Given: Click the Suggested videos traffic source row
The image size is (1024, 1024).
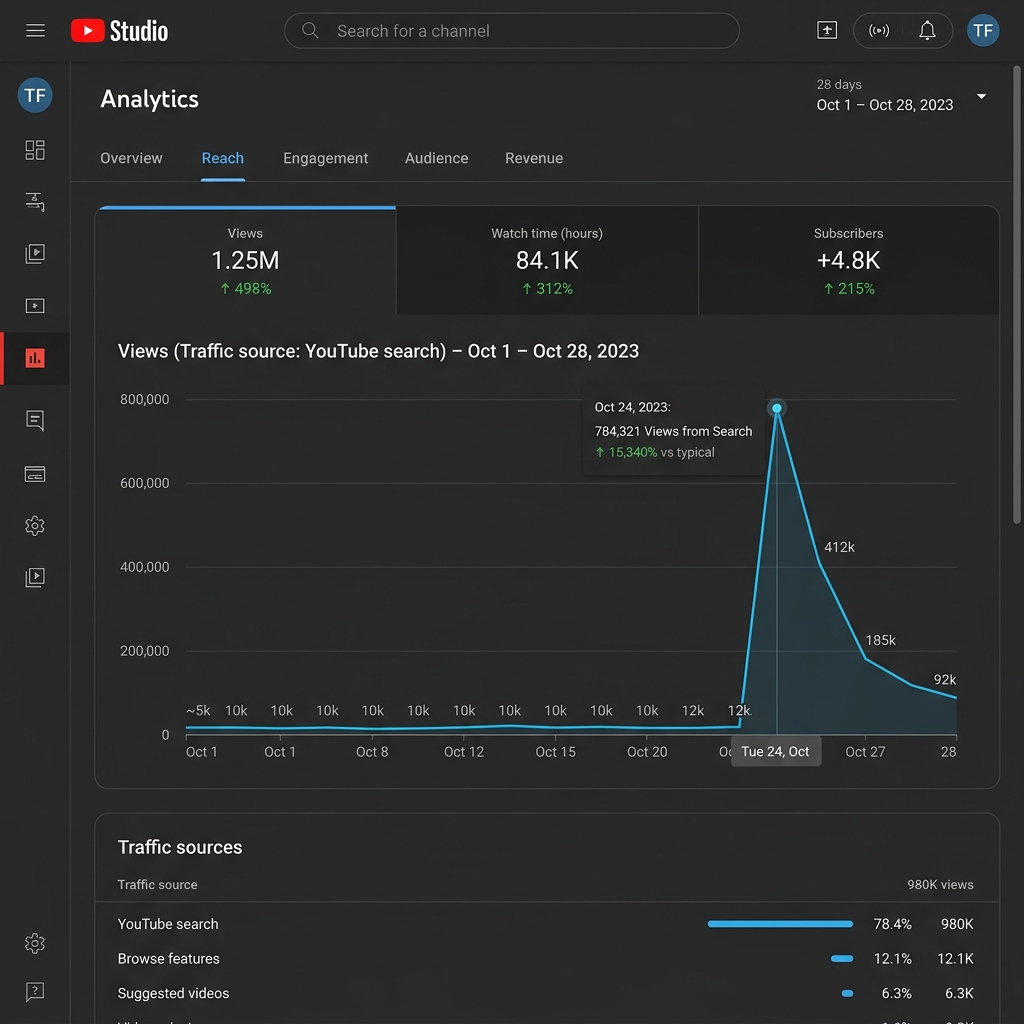Looking at the screenshot, I should click(547, 993).
